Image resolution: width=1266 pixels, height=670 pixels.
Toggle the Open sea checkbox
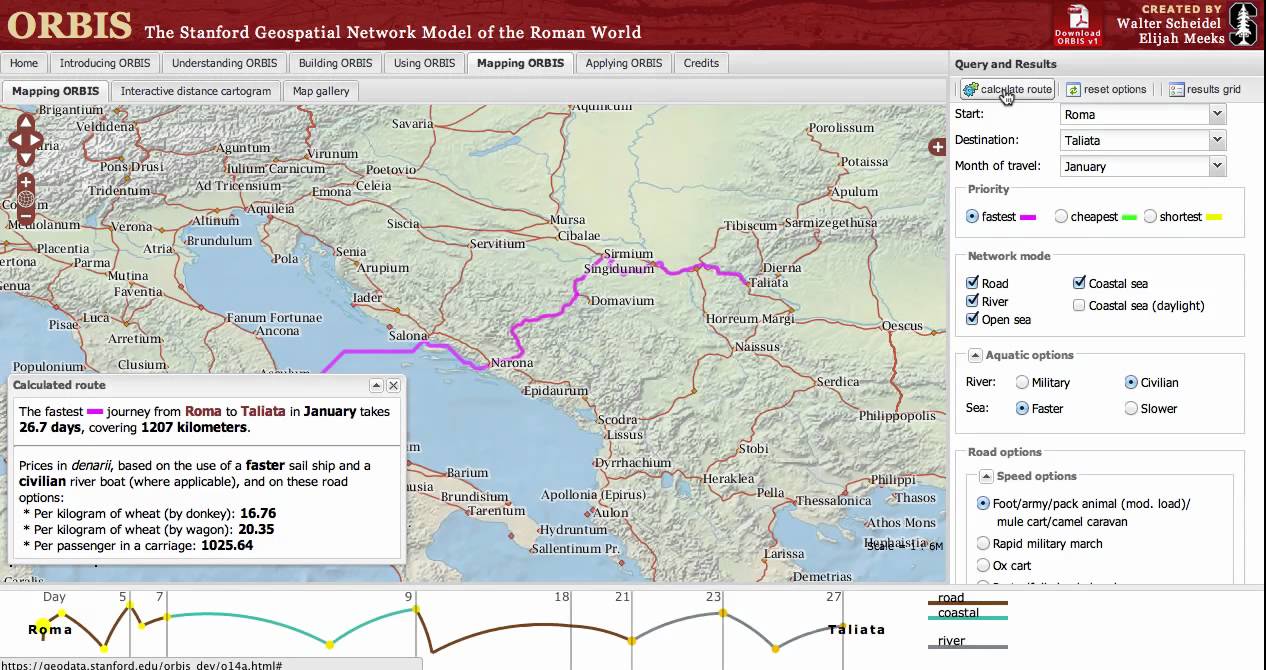[x=973, y=319]
